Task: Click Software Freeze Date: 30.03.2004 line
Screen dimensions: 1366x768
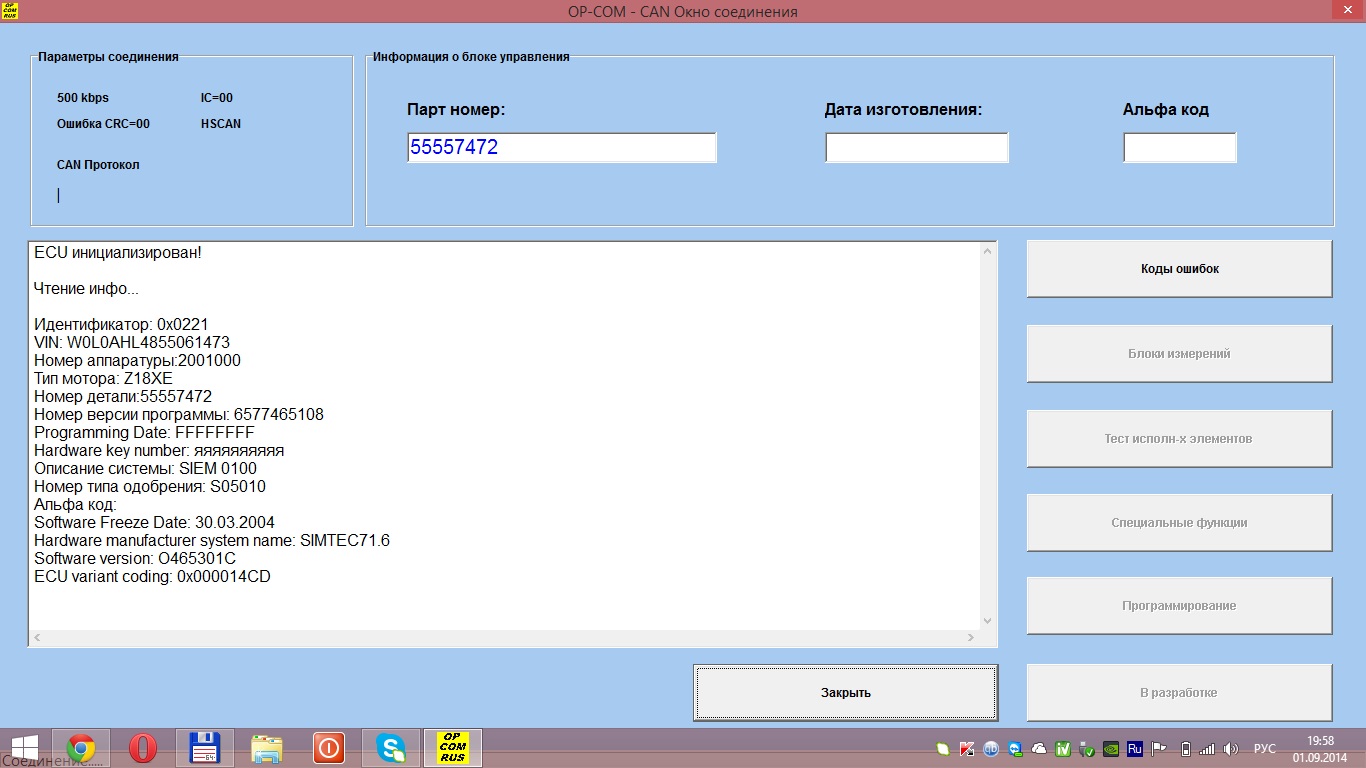Action: click(x=154, y=522)
